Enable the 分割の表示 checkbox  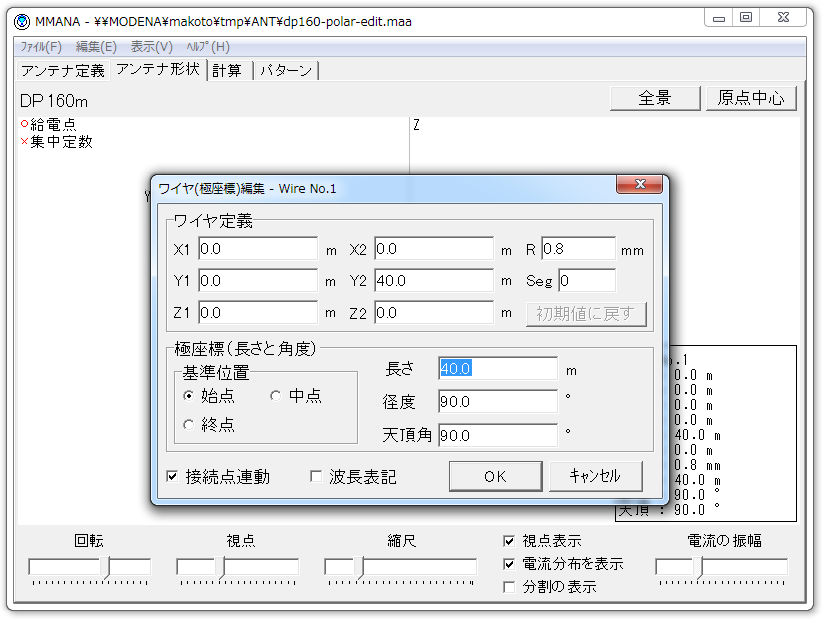pyautogui.click(x=510, y=587)
